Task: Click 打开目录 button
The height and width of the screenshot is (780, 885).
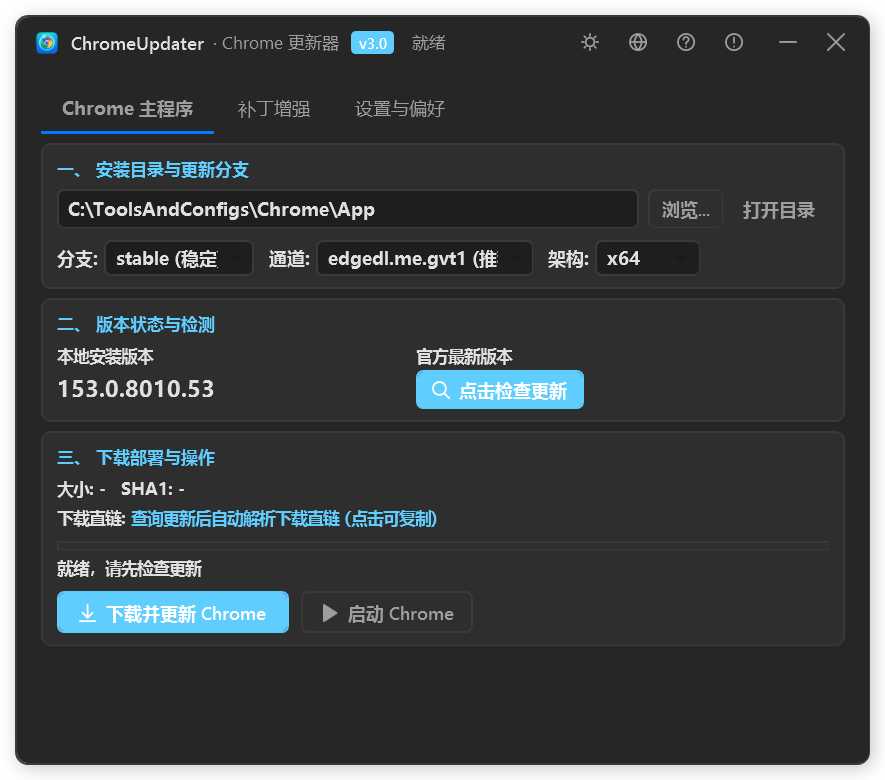Action: coord(778,209)
